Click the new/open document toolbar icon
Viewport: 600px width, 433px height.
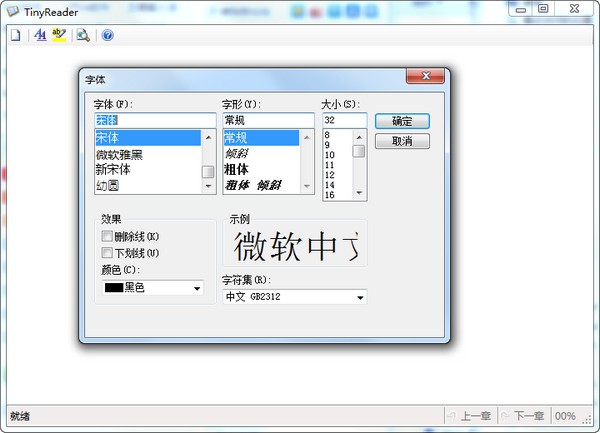(15, 35)
